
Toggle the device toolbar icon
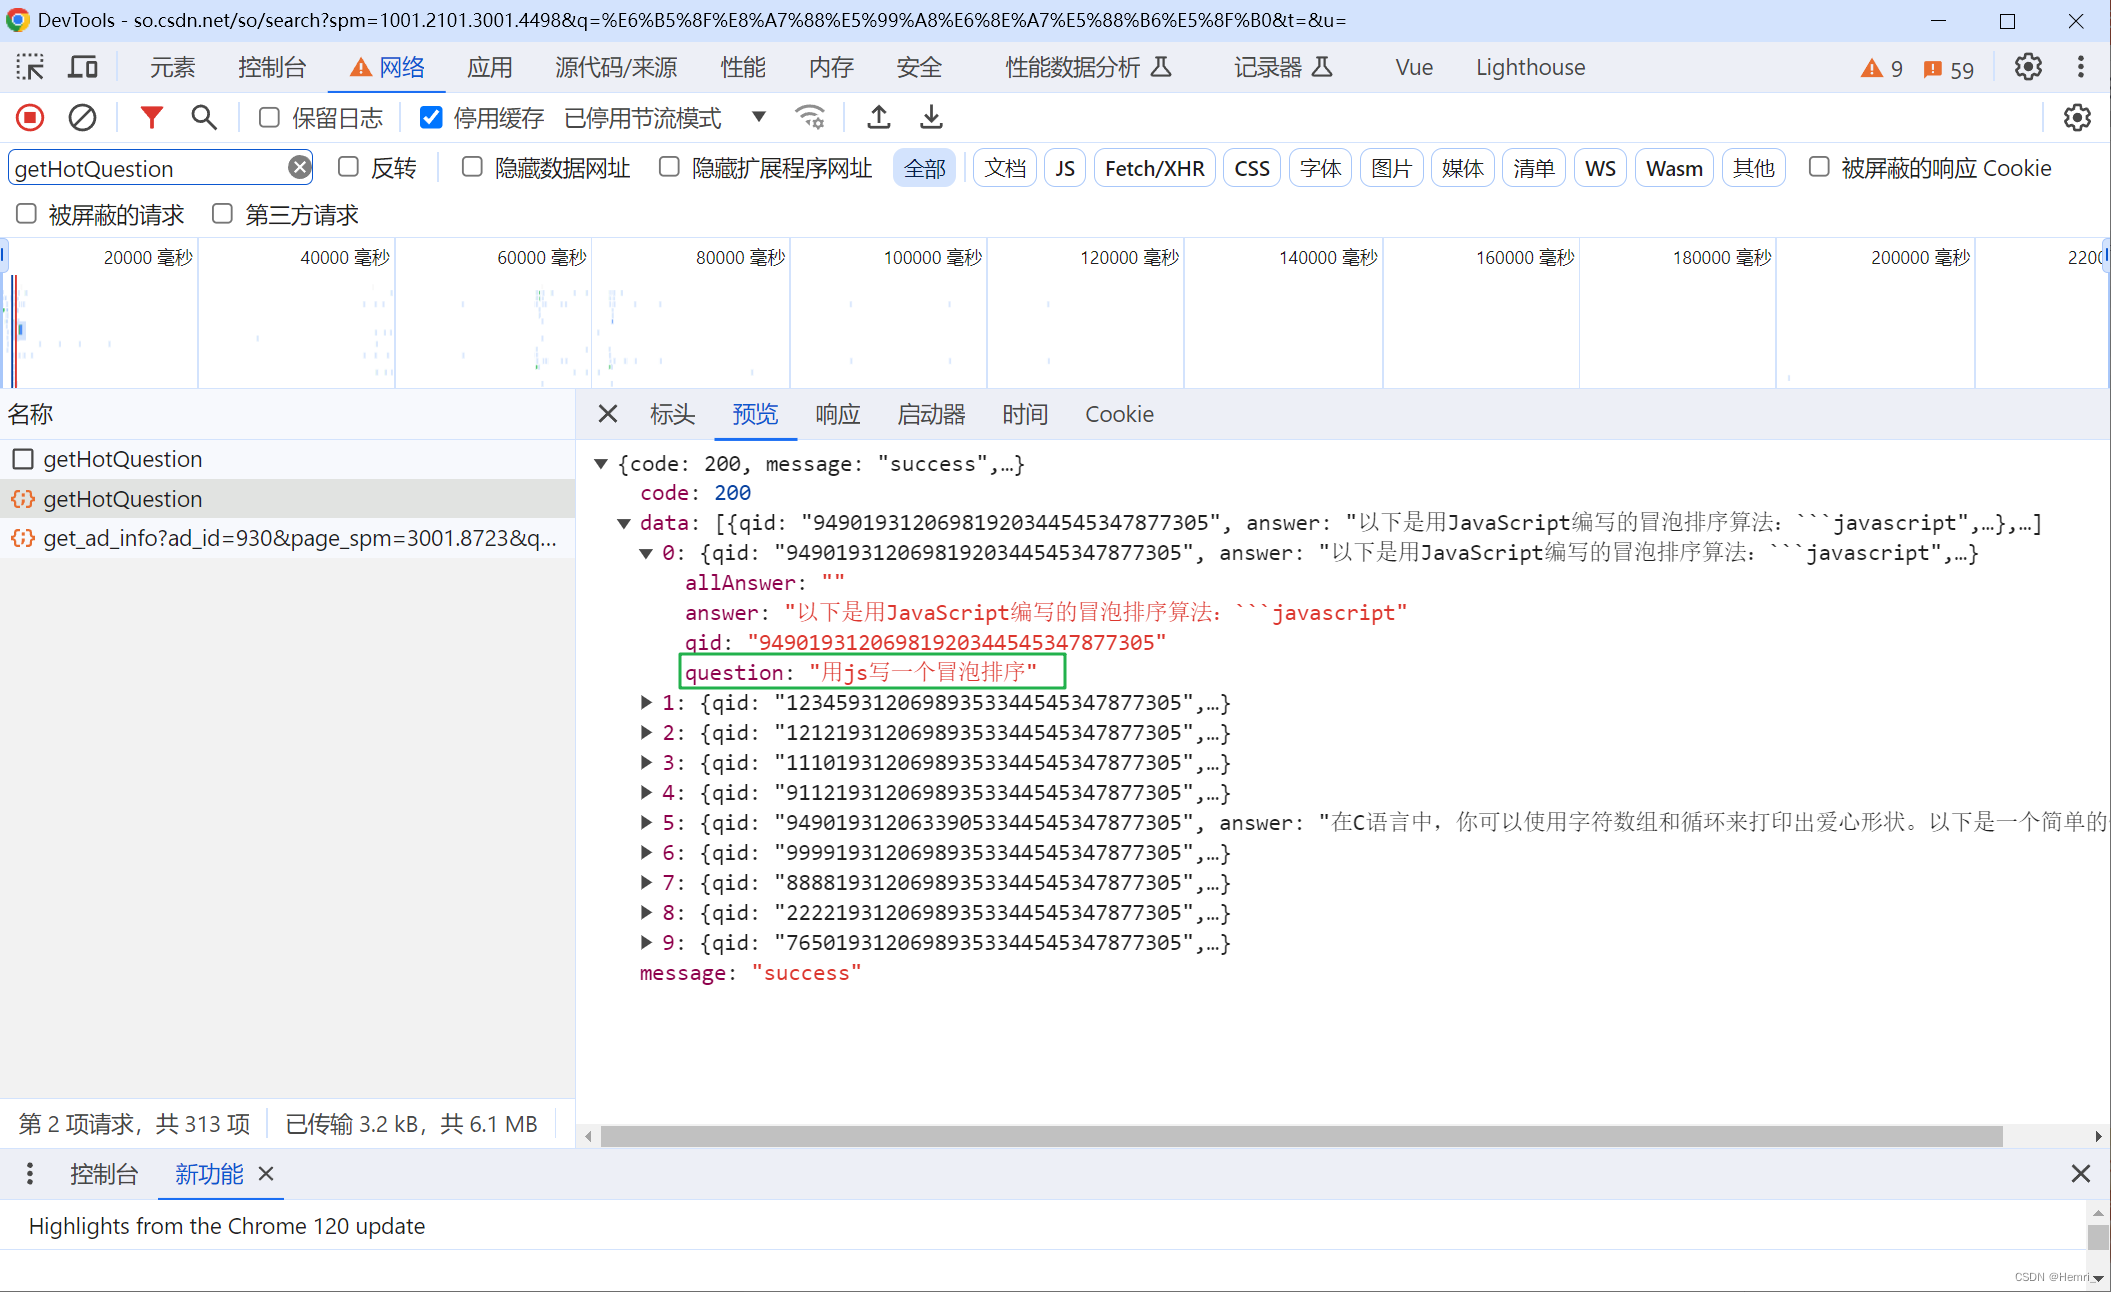(x=83, y=67)
